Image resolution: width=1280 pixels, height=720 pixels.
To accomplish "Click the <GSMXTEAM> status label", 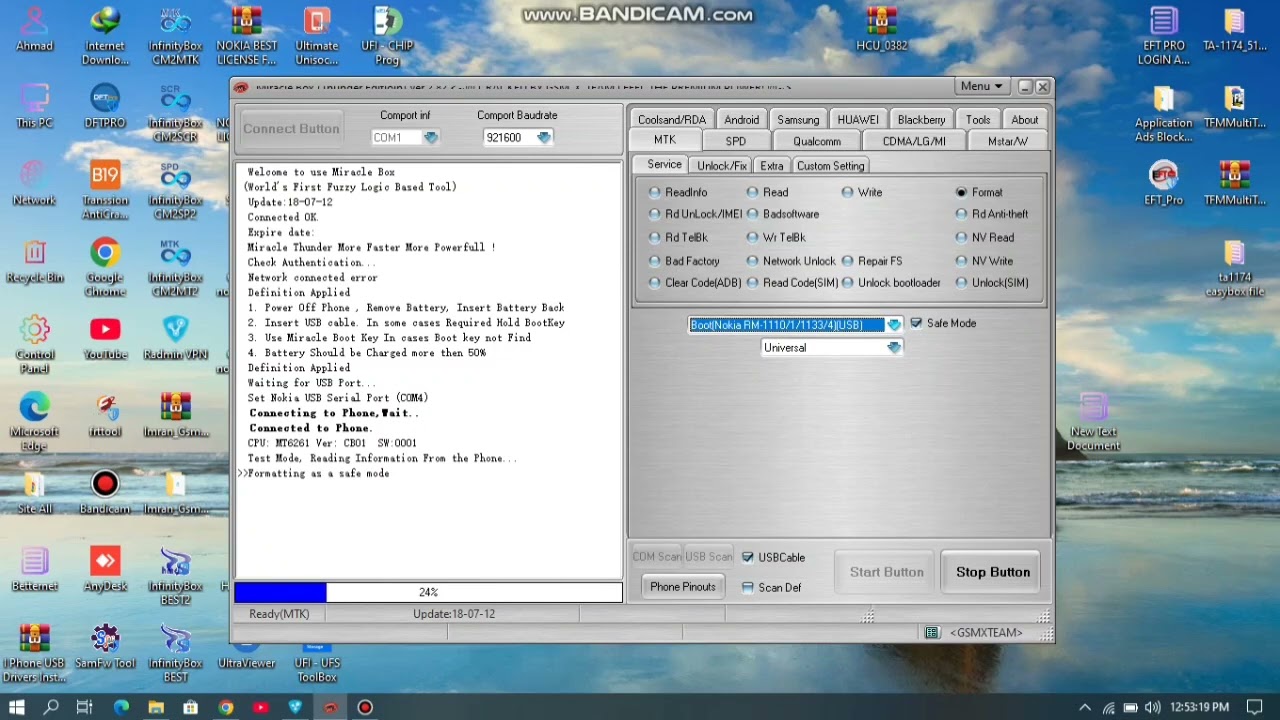I will (985, 633).
